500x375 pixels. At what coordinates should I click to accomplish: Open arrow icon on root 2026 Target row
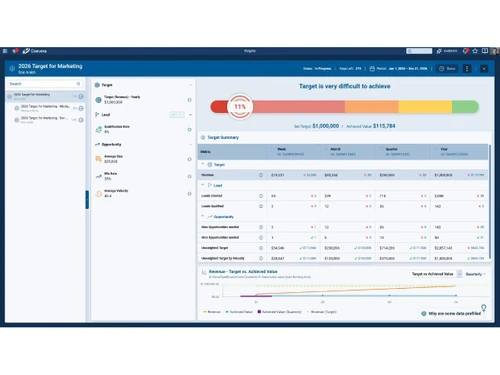pos(81,96)
